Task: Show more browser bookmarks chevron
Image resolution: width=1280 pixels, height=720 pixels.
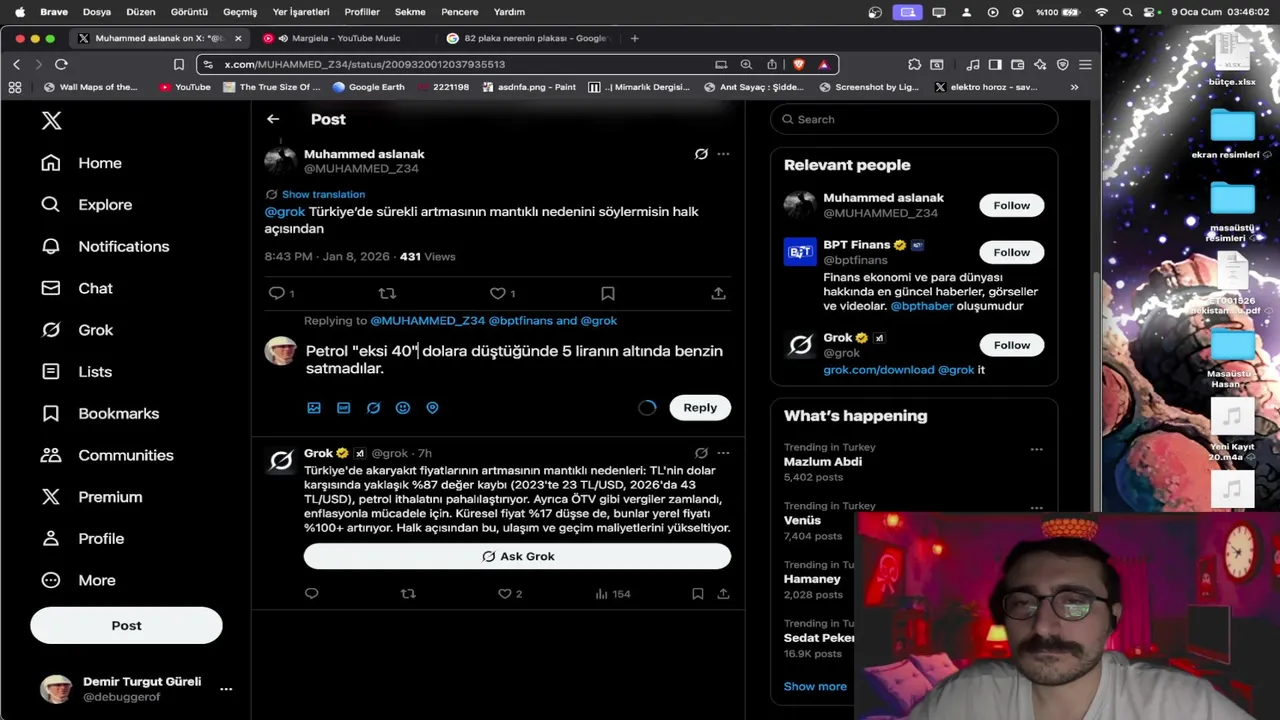Action: 1074,87
